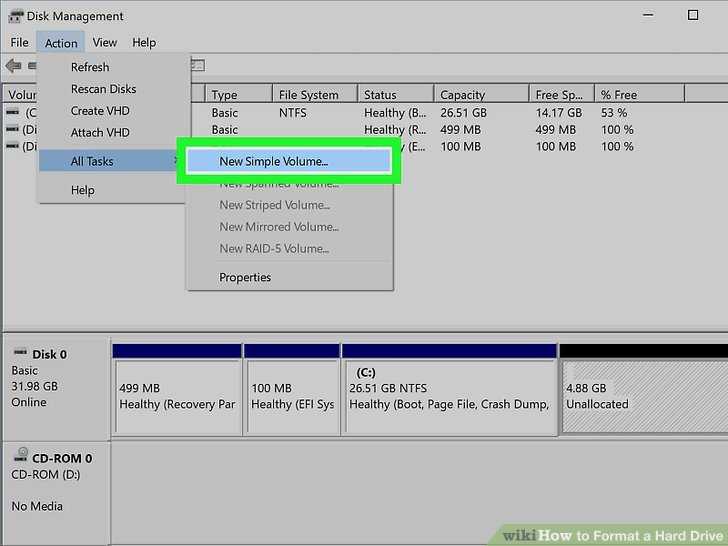Choose Refresh from the Action menu
This screenshot has width=728, height=546.
[x=90, y=67]
